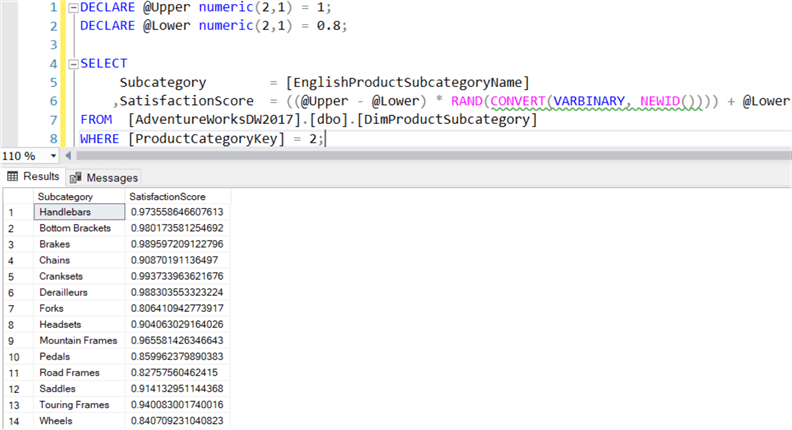This screenshot has width=792, height=430.
Task: Click the NEWID function in line 6
Action: point(660,101)
